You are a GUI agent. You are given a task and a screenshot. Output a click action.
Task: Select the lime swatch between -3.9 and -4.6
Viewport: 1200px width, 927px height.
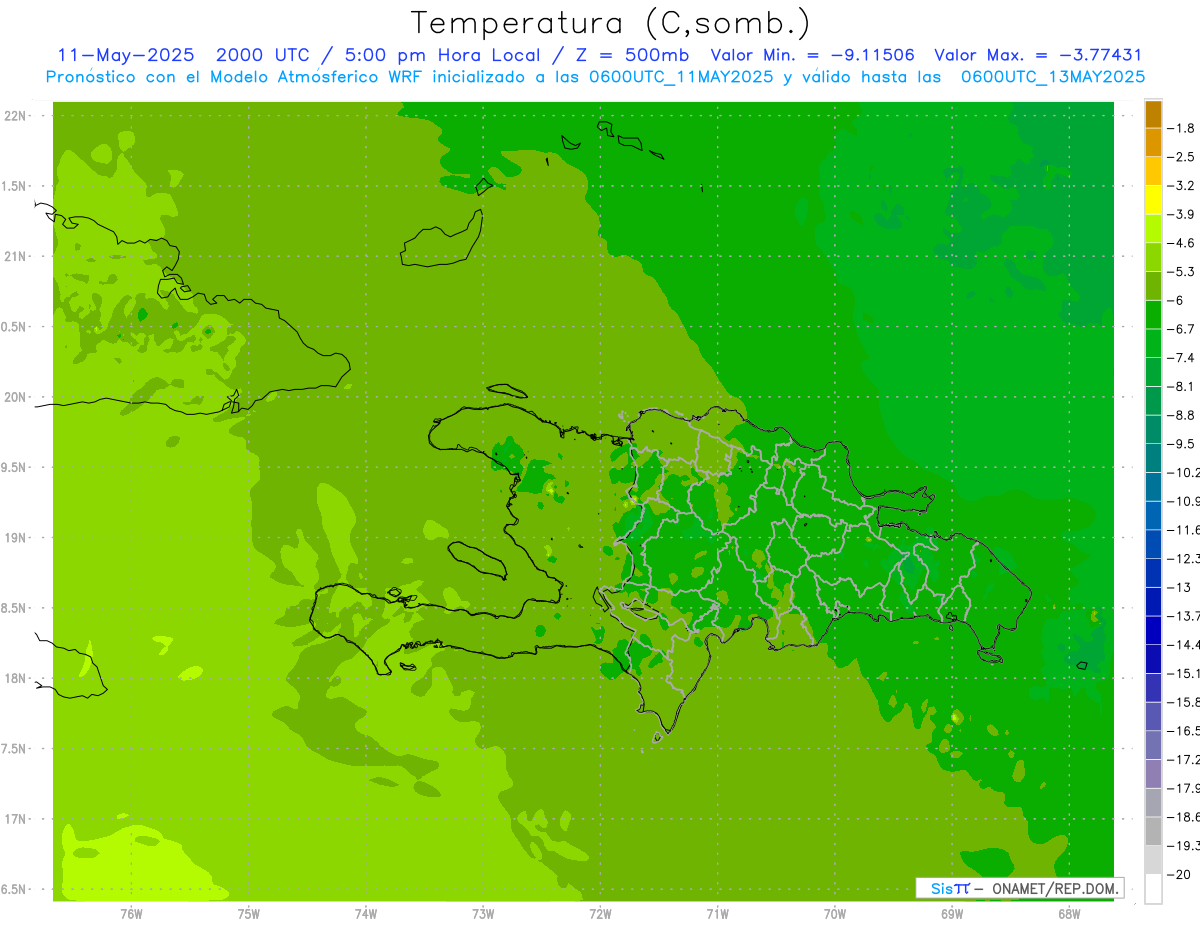click(1153, 229)
